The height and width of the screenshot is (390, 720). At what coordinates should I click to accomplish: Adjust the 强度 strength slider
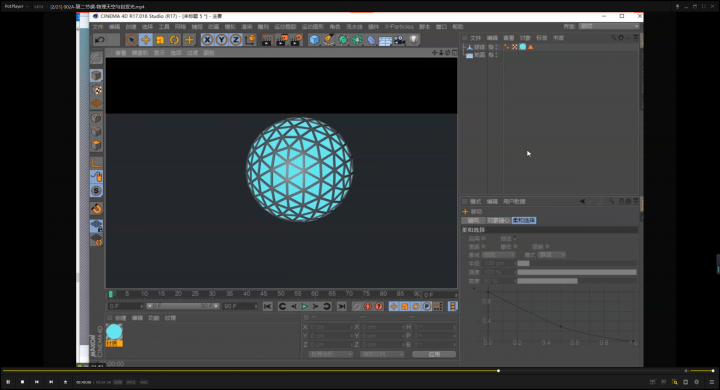coord(577,272)
